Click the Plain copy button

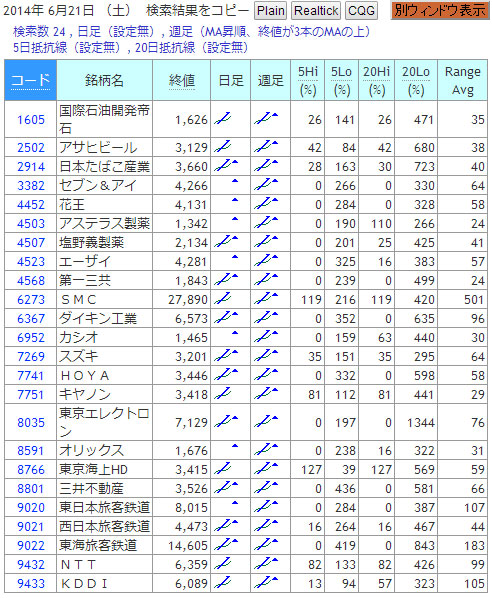click(x=270, y=10)
